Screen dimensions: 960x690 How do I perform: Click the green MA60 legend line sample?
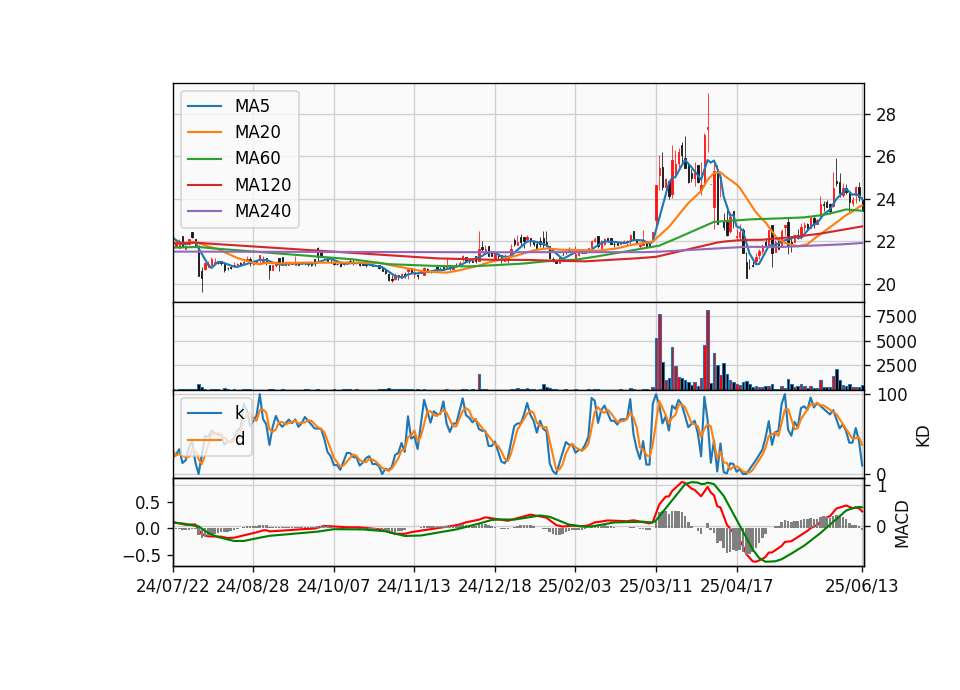pyautogui.click(x=204, y=159)
